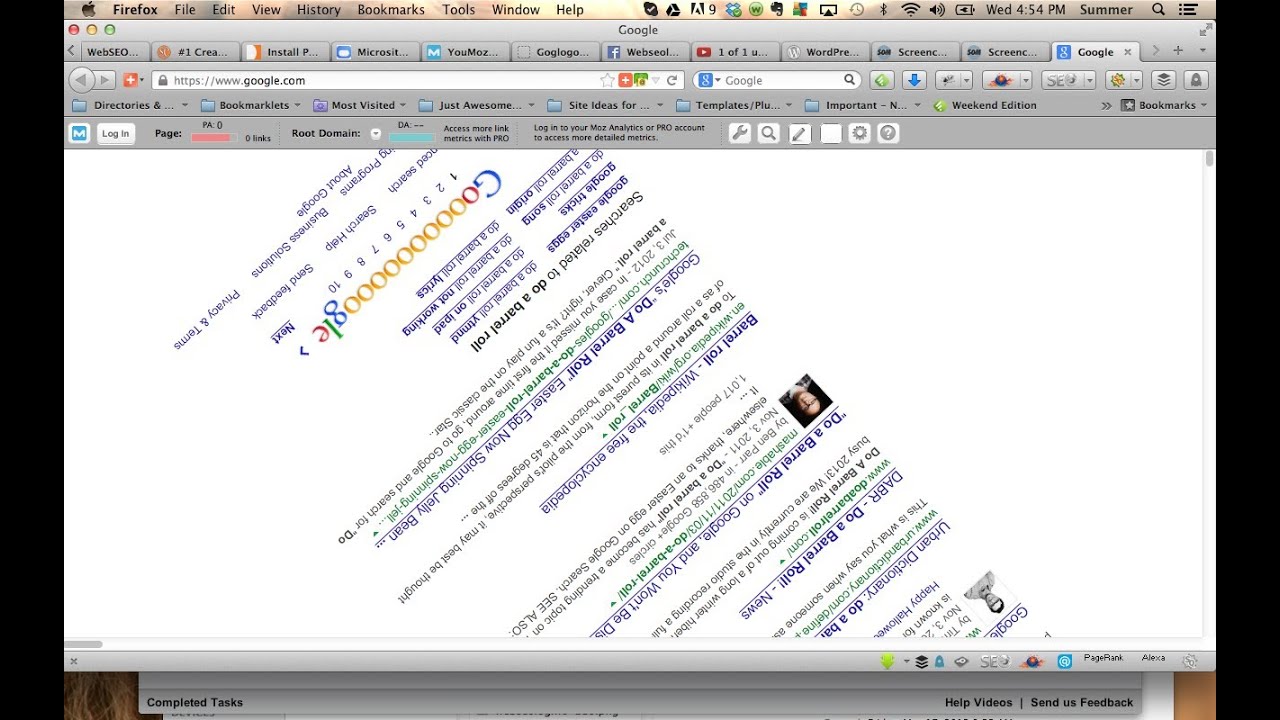Click status bar Buffer layers icon
The width and height of the screenshot is (1280, 720).
point(921,661)
